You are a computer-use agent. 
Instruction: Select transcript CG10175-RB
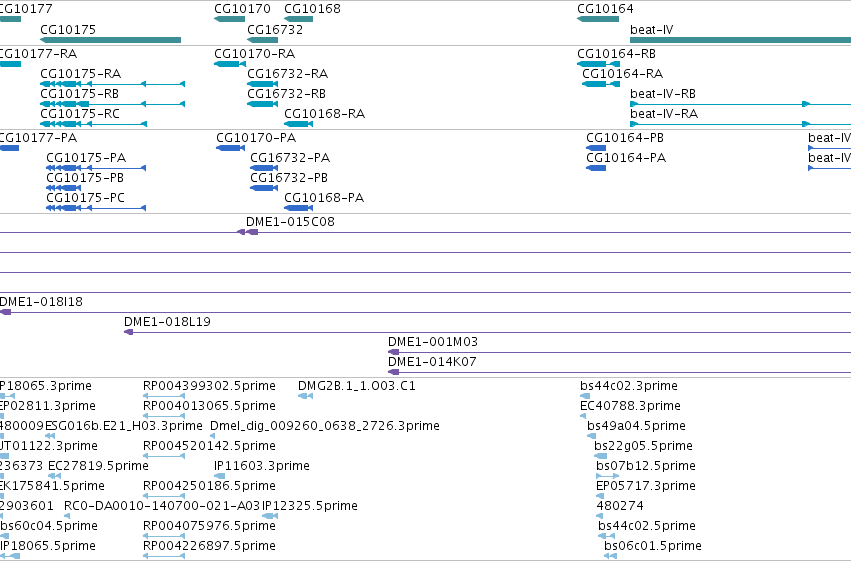(x=112, y=104)
